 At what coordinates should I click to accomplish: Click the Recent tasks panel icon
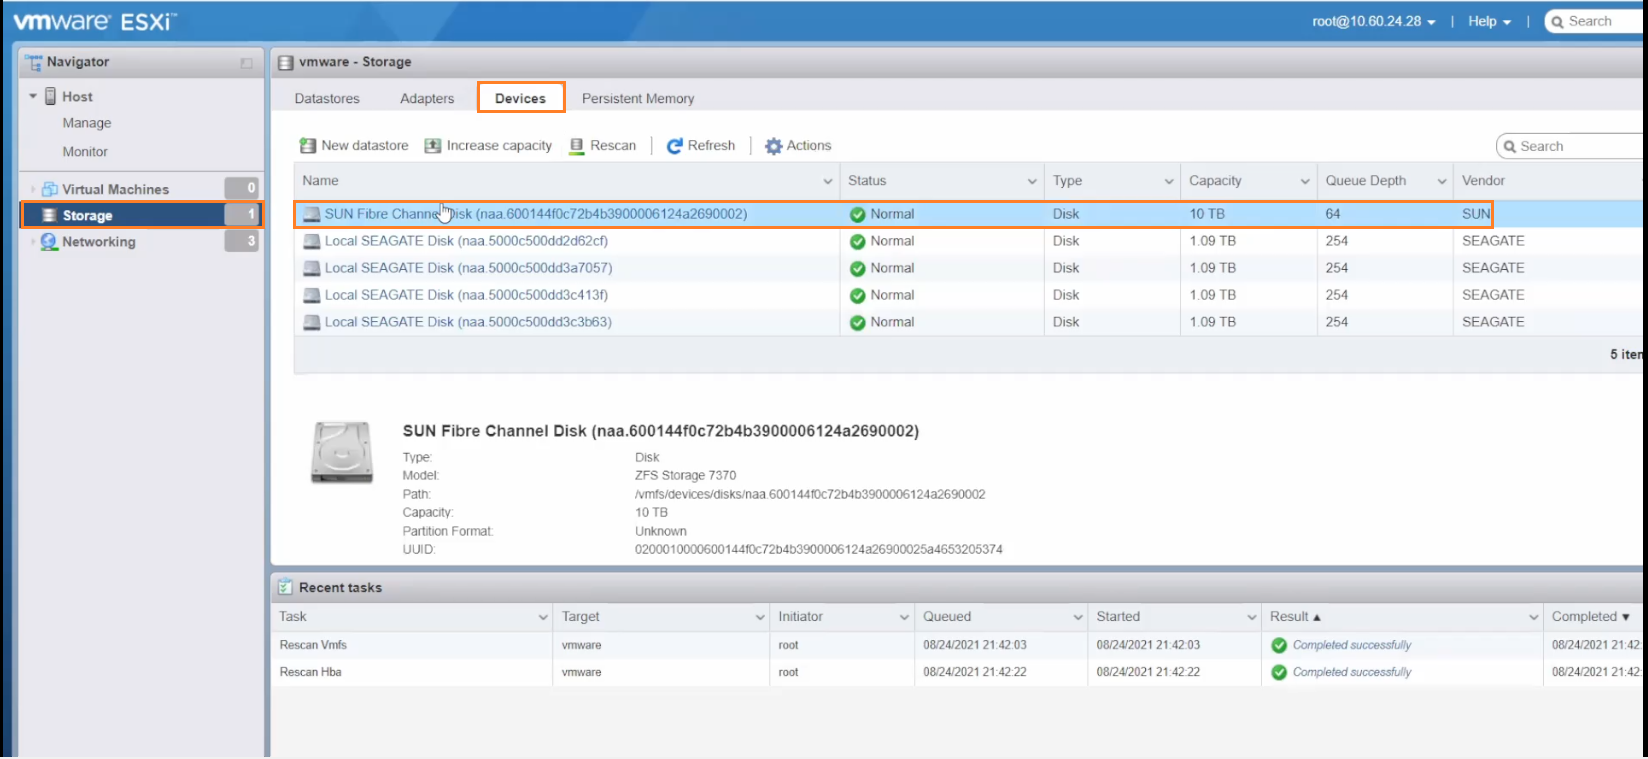285,587
